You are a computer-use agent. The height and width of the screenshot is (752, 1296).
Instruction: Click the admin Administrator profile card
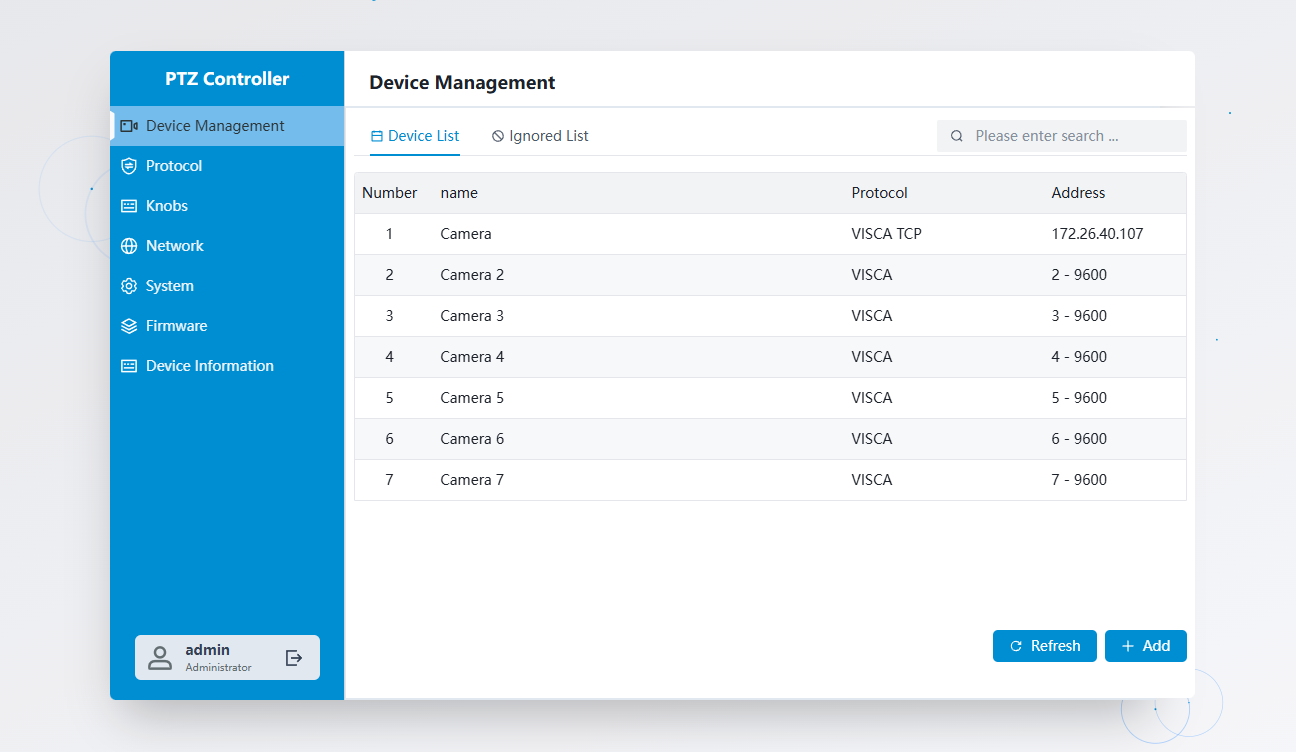click(x=227, y=658)
